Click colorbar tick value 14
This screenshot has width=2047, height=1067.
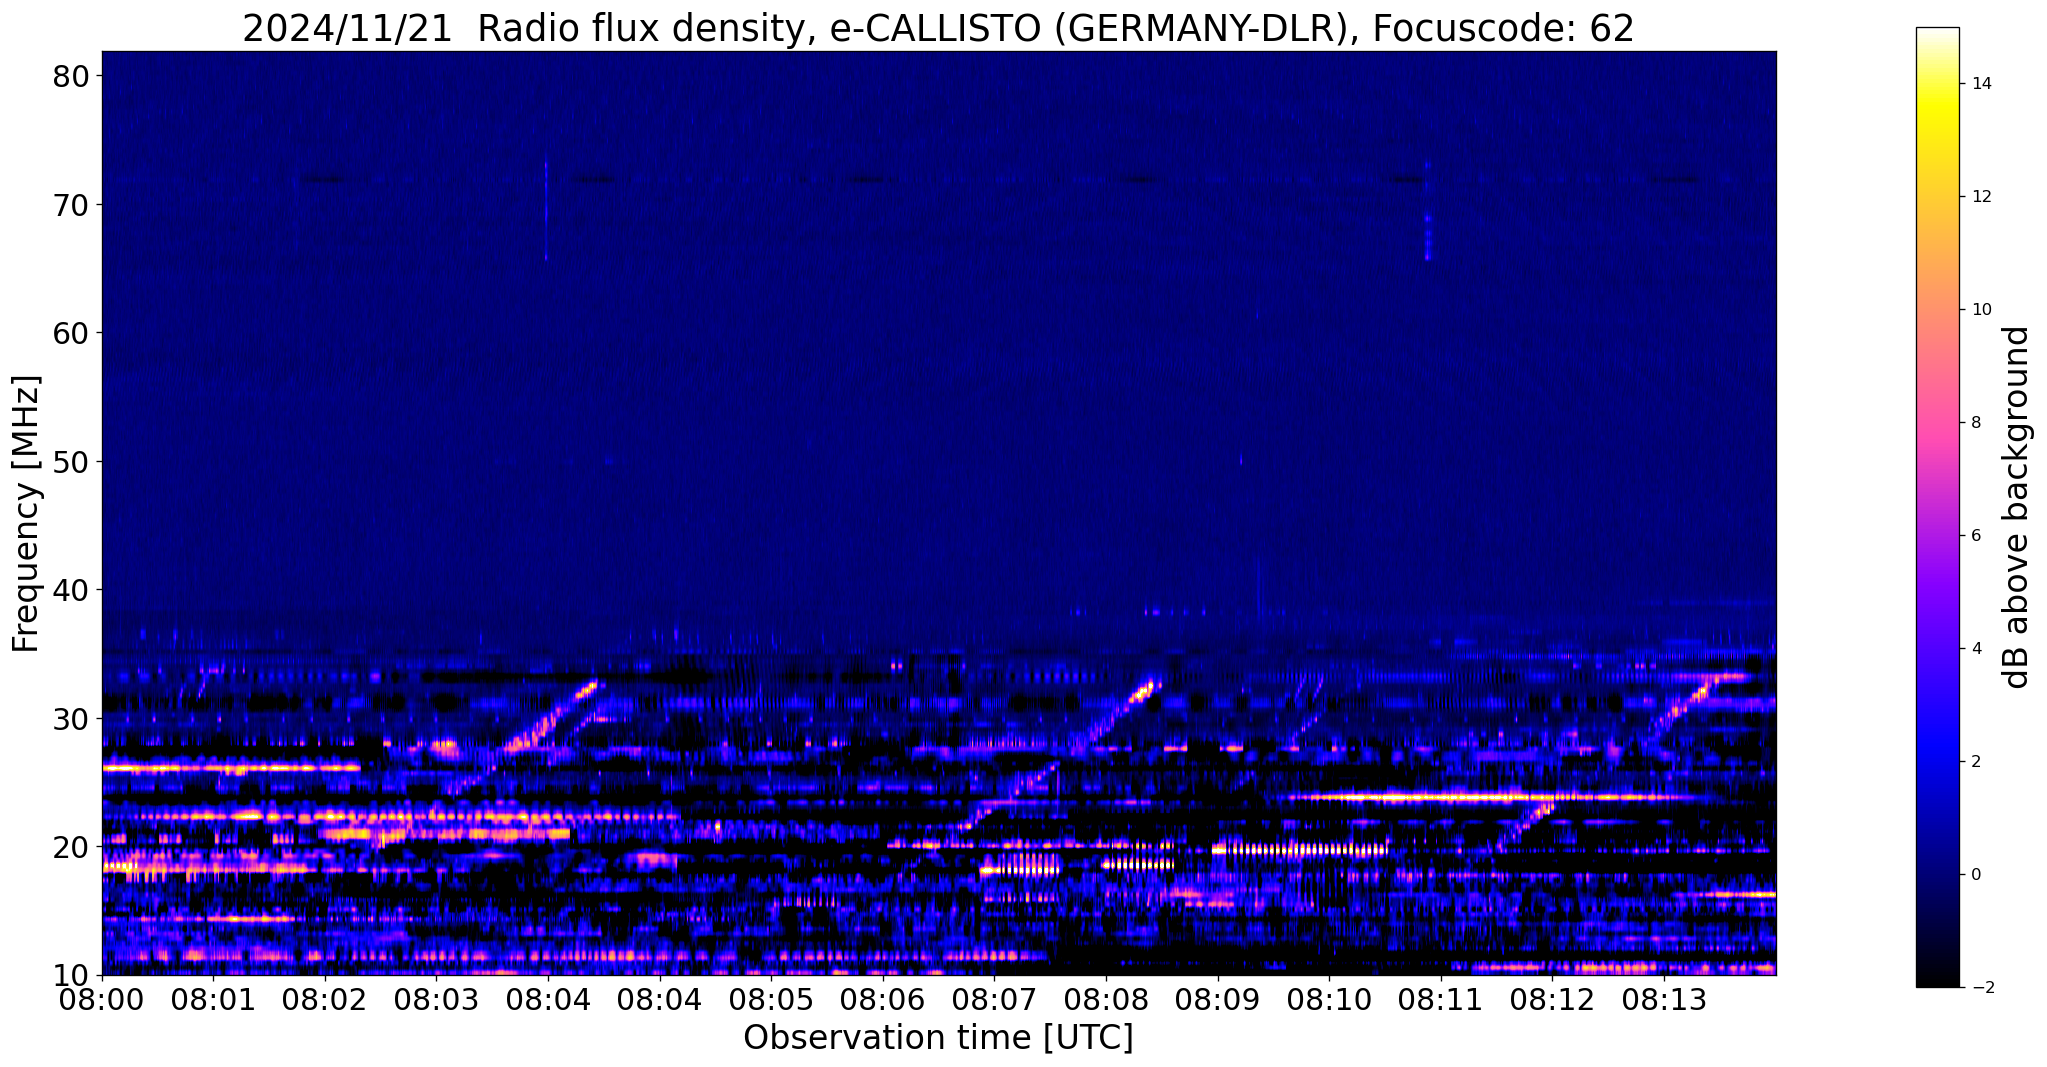pos(1981,84)
